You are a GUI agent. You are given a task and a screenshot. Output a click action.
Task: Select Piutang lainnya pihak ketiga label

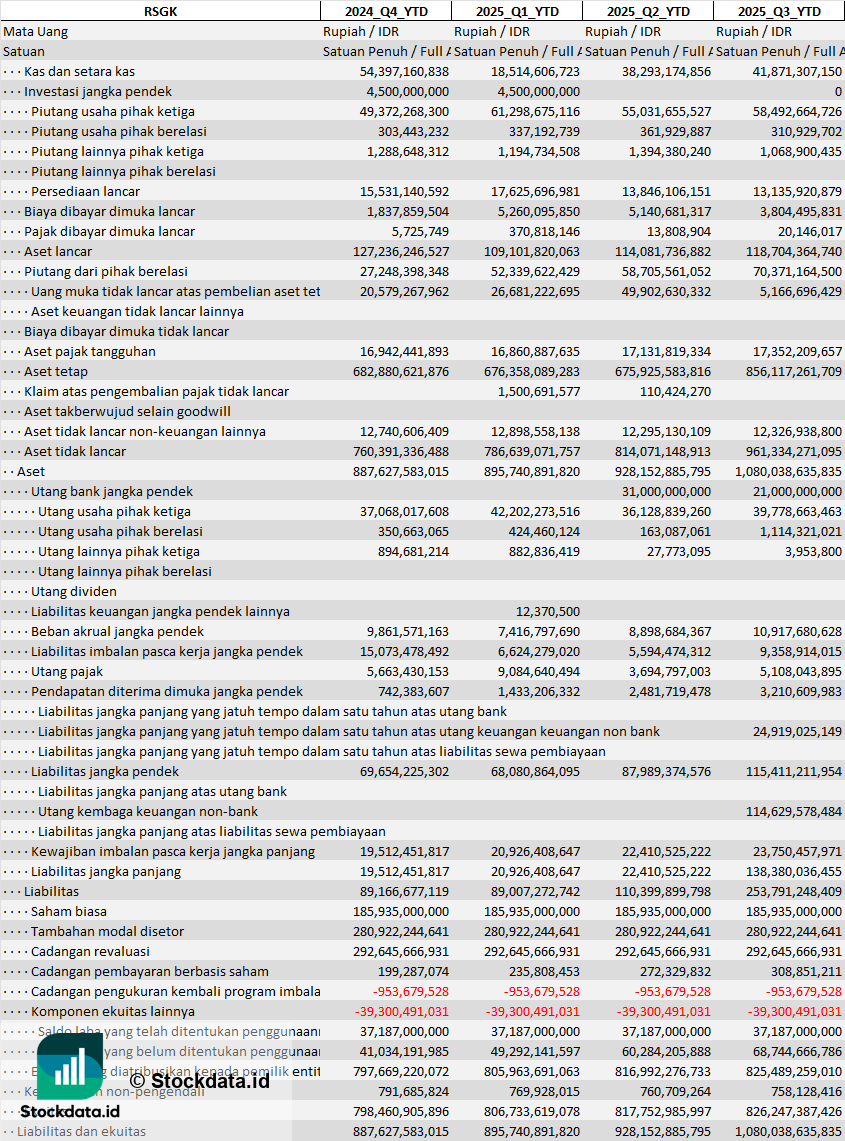117,151
